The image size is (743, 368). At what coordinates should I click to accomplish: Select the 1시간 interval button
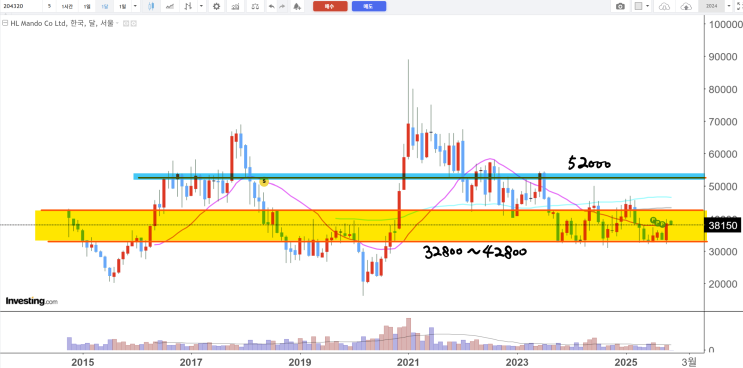click(x=67, y=6)
